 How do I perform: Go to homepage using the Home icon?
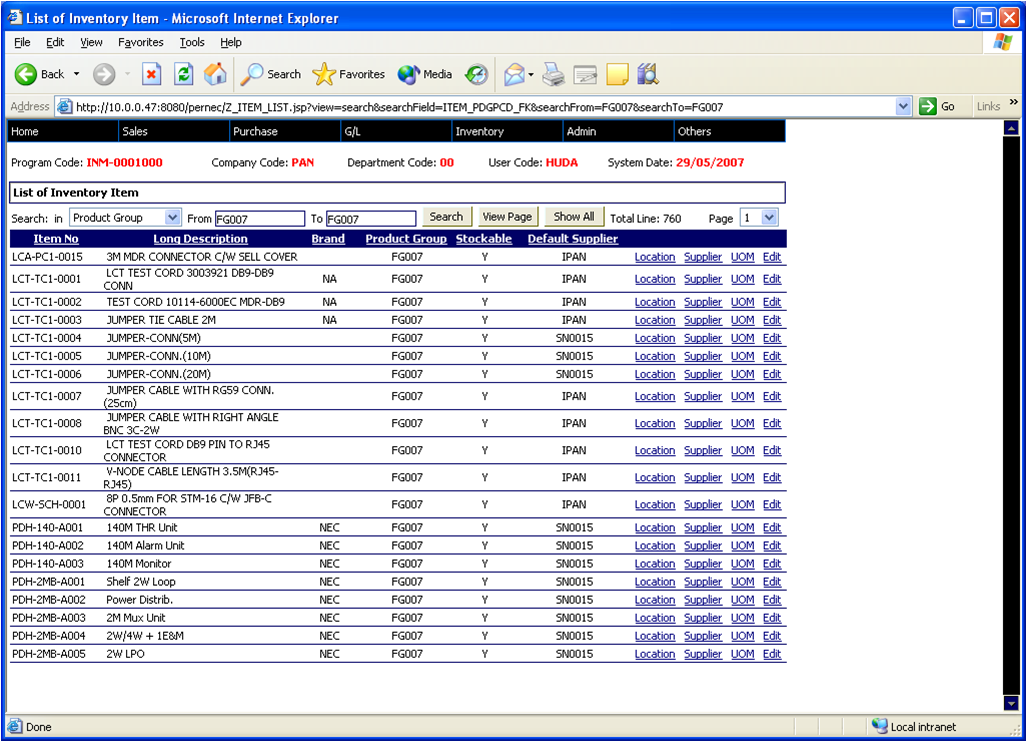[214, 74]
